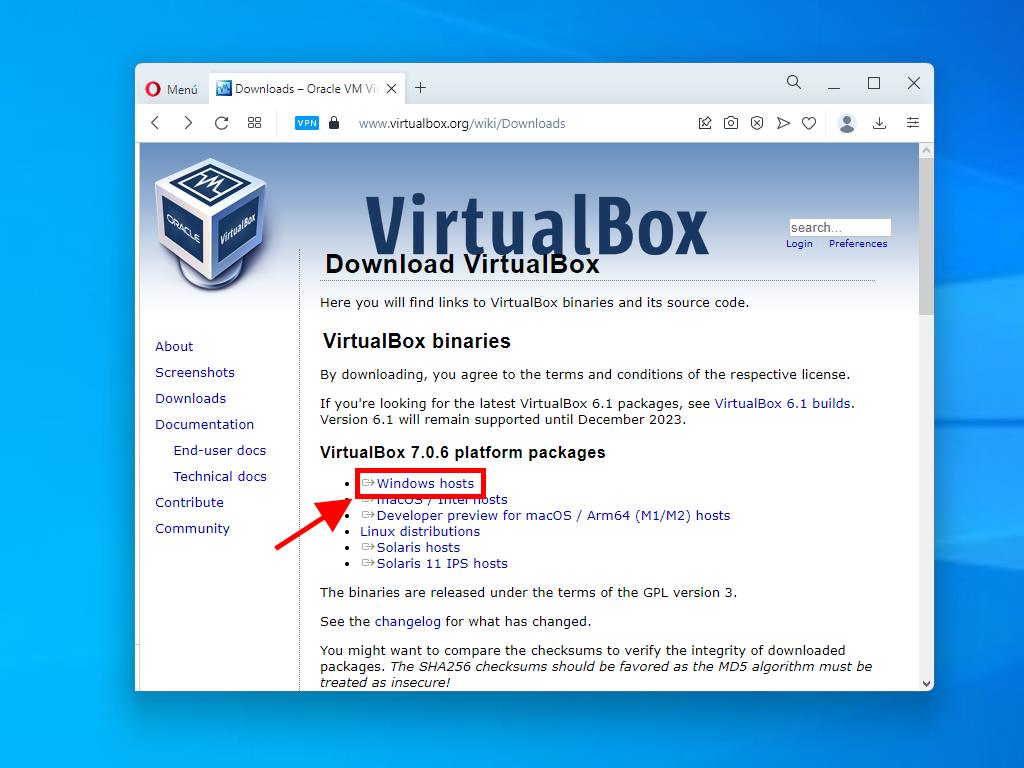Open the browser profile avatar
Viewport: 1024px width, 768px height.
click(847, 122)
